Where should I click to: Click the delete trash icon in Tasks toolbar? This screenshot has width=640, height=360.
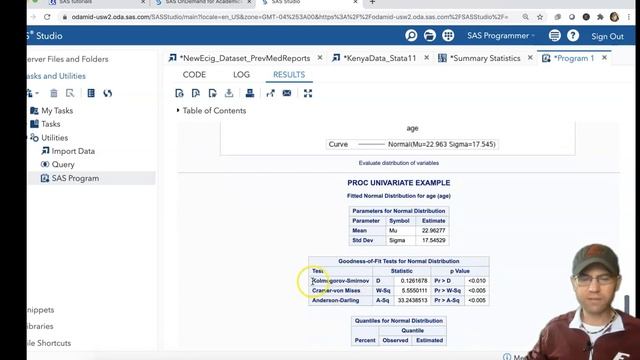click(53, 93)
